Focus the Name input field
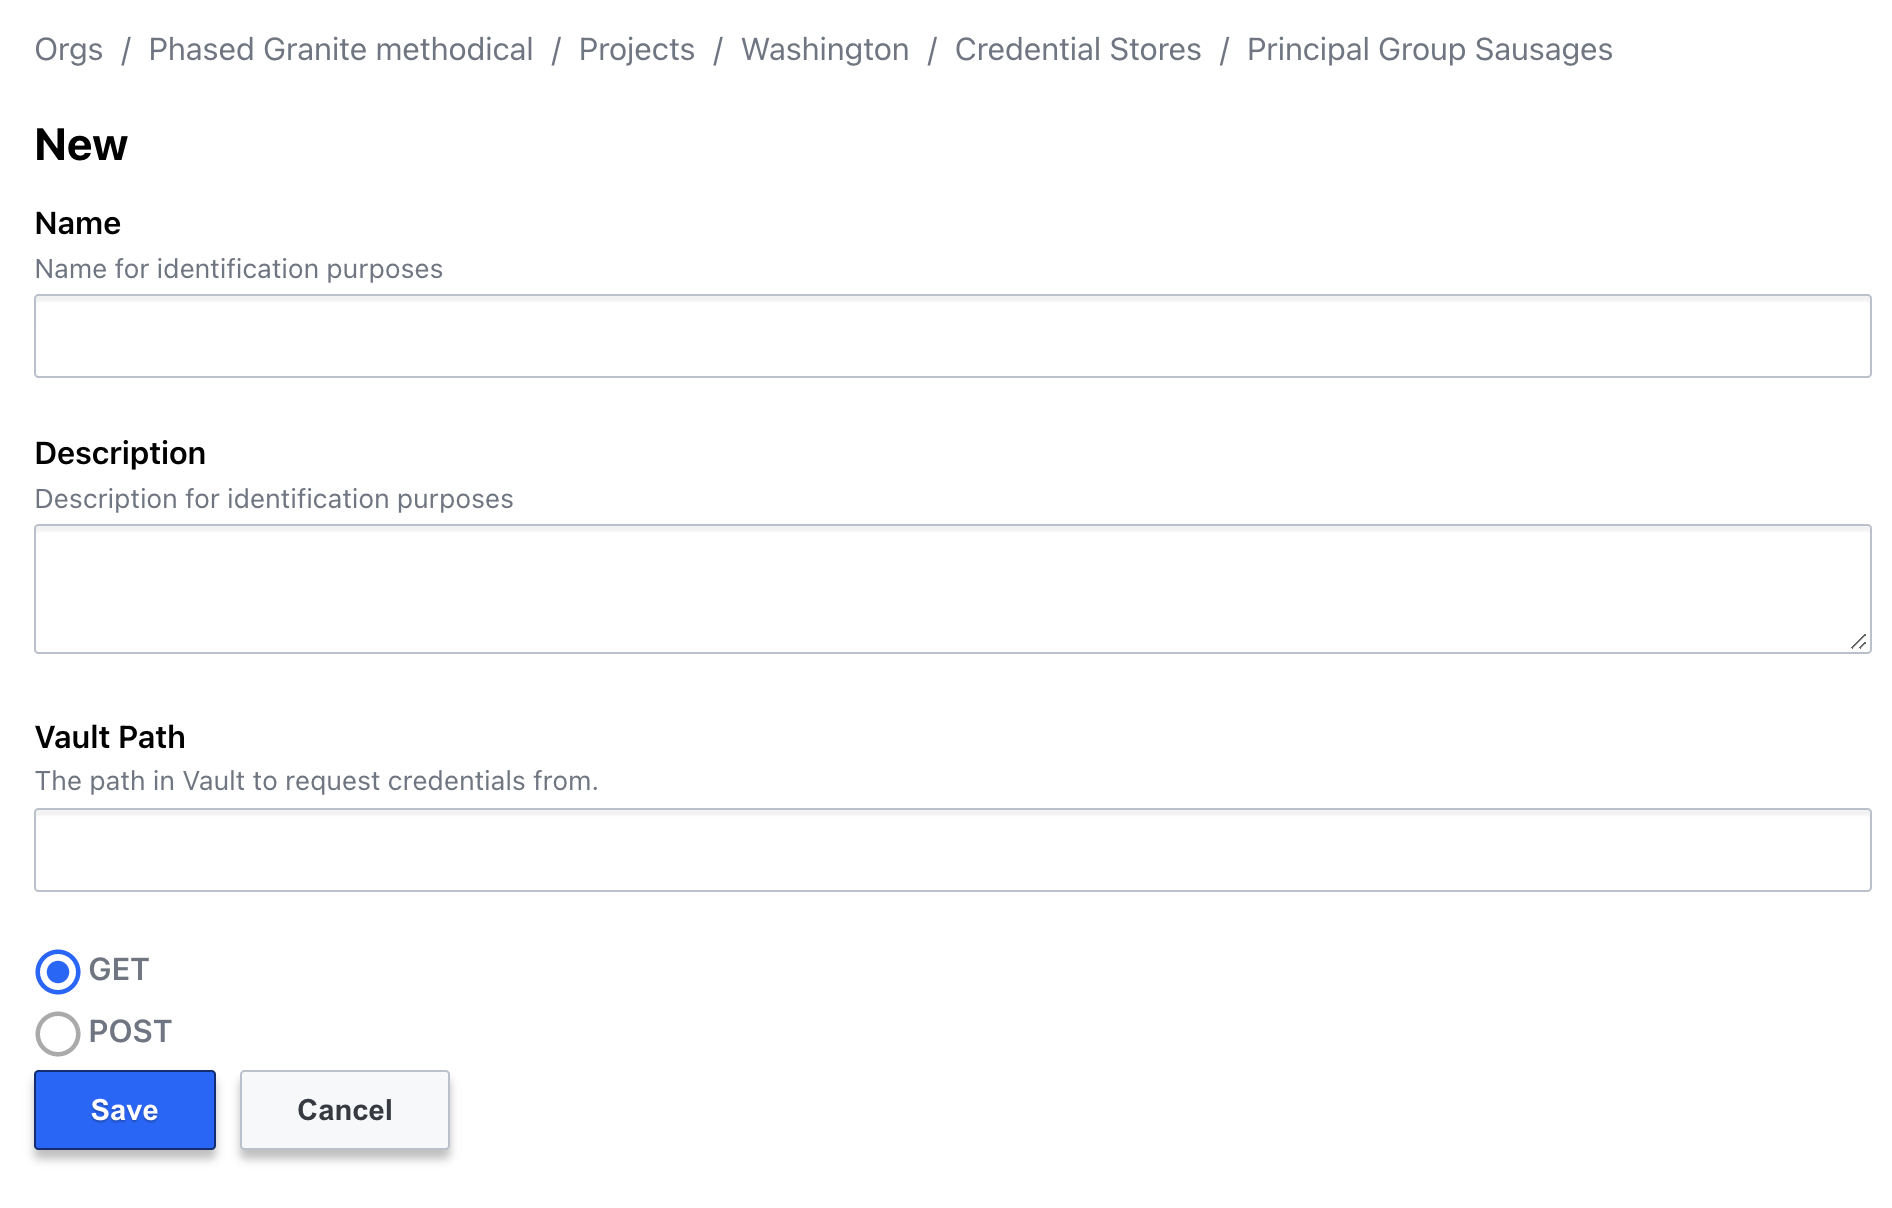Image resolution: width=1892 pixels, height=1208 pixels. pyautogui.click(x=952, y=336)
